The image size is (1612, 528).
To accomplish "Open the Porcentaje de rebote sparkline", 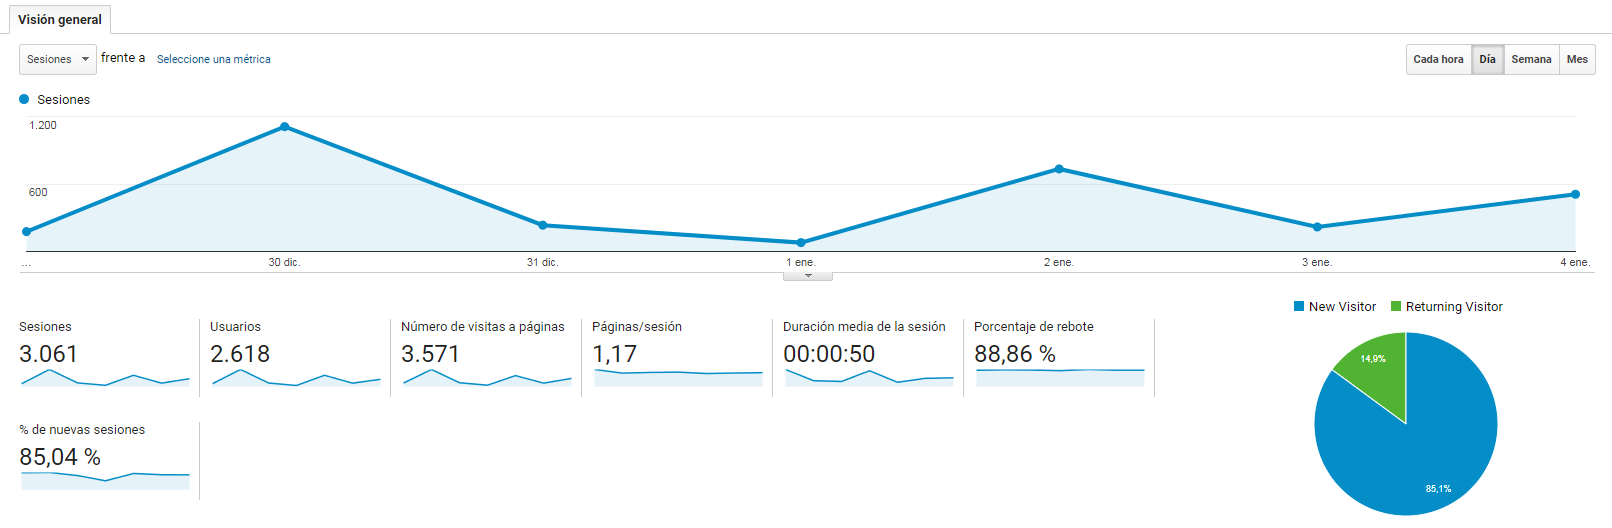I will pyautogui.click(x=1060, y=378).
